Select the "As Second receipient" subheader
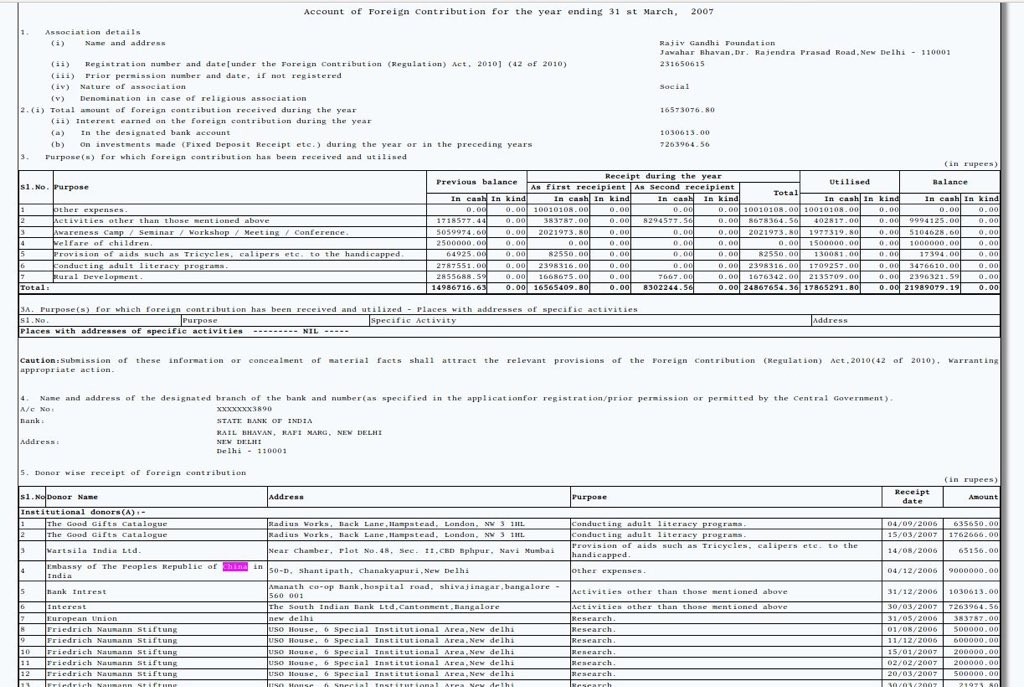1024x687 pixels. pyautogui.click(x=684, y=187)
